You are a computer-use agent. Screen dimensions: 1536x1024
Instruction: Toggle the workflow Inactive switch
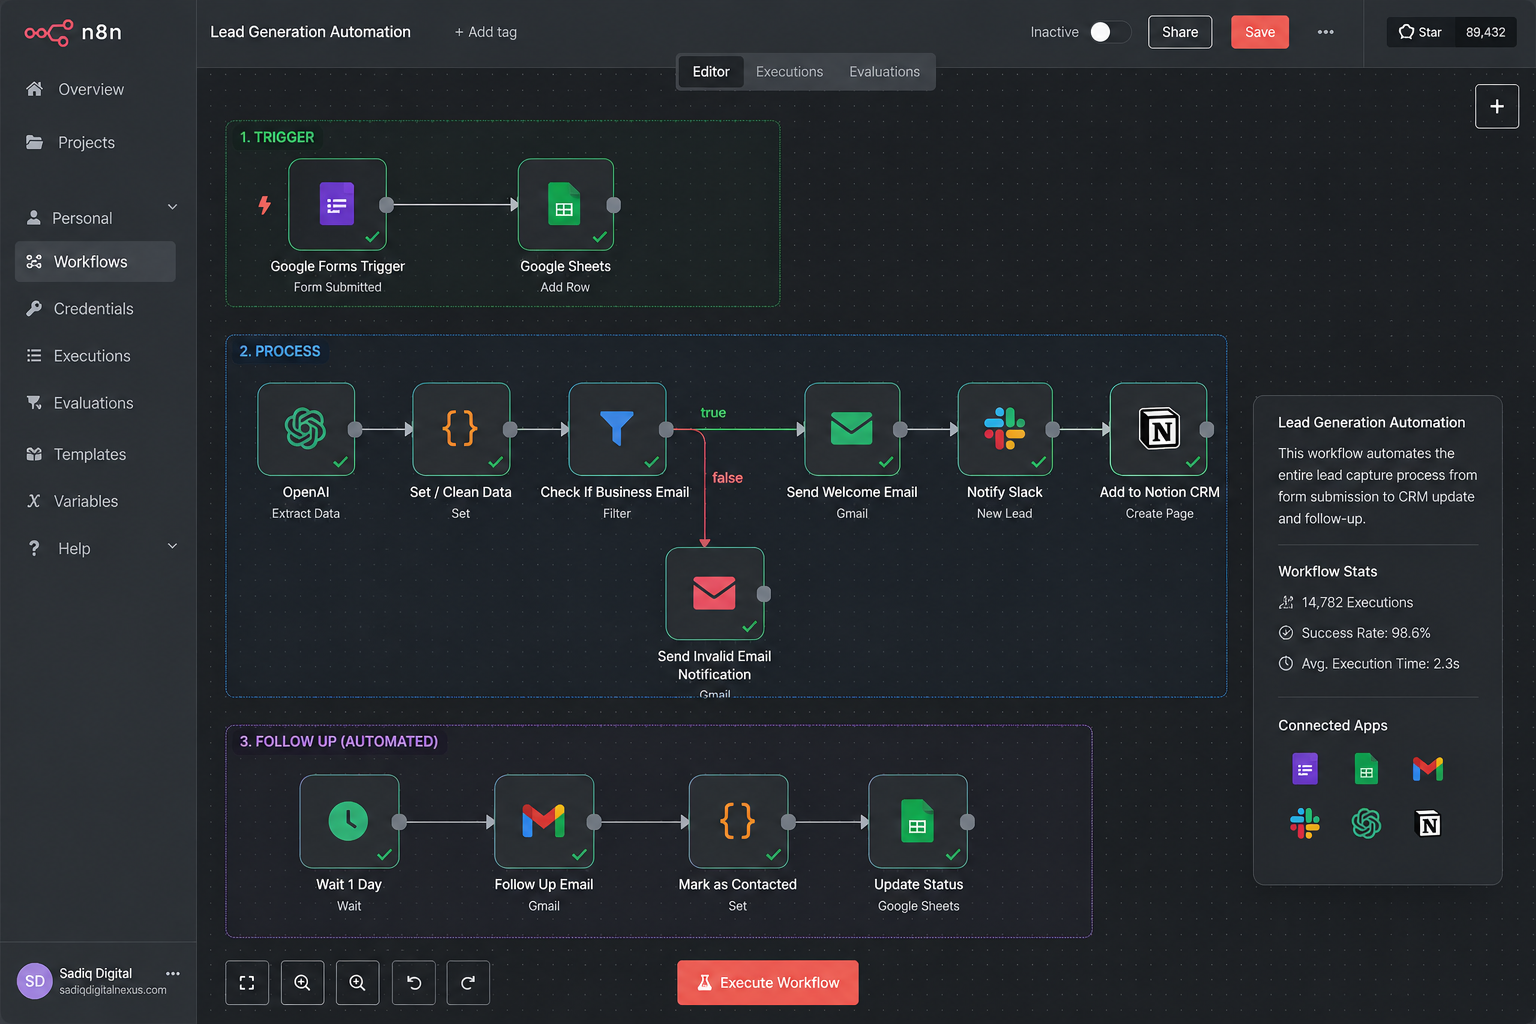[x=1110, y=32]
